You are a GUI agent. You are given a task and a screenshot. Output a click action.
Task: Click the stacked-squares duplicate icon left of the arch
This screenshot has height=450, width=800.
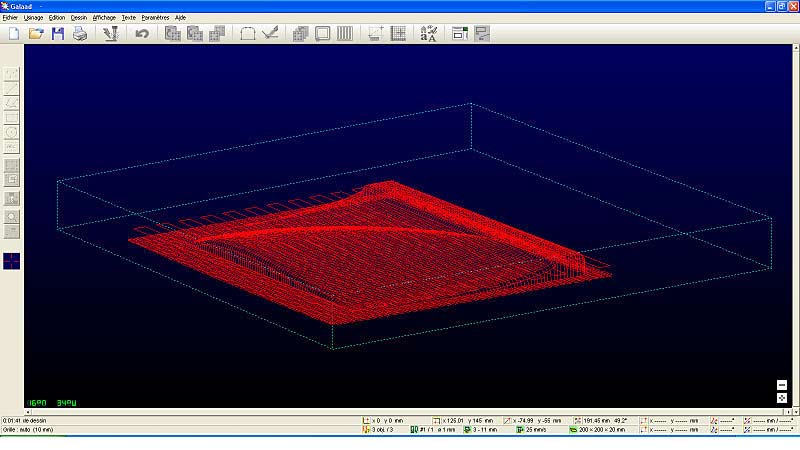pyautogui.click(x=217, y=34)
